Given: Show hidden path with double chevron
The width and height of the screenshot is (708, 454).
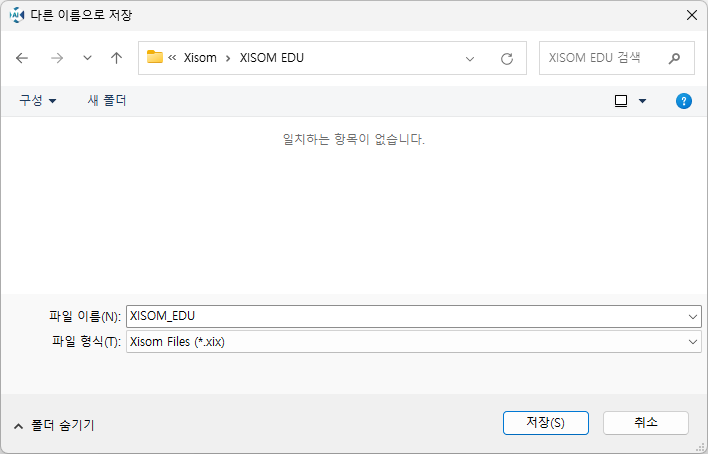Looking at the screenshot, I should click(172, 58).
